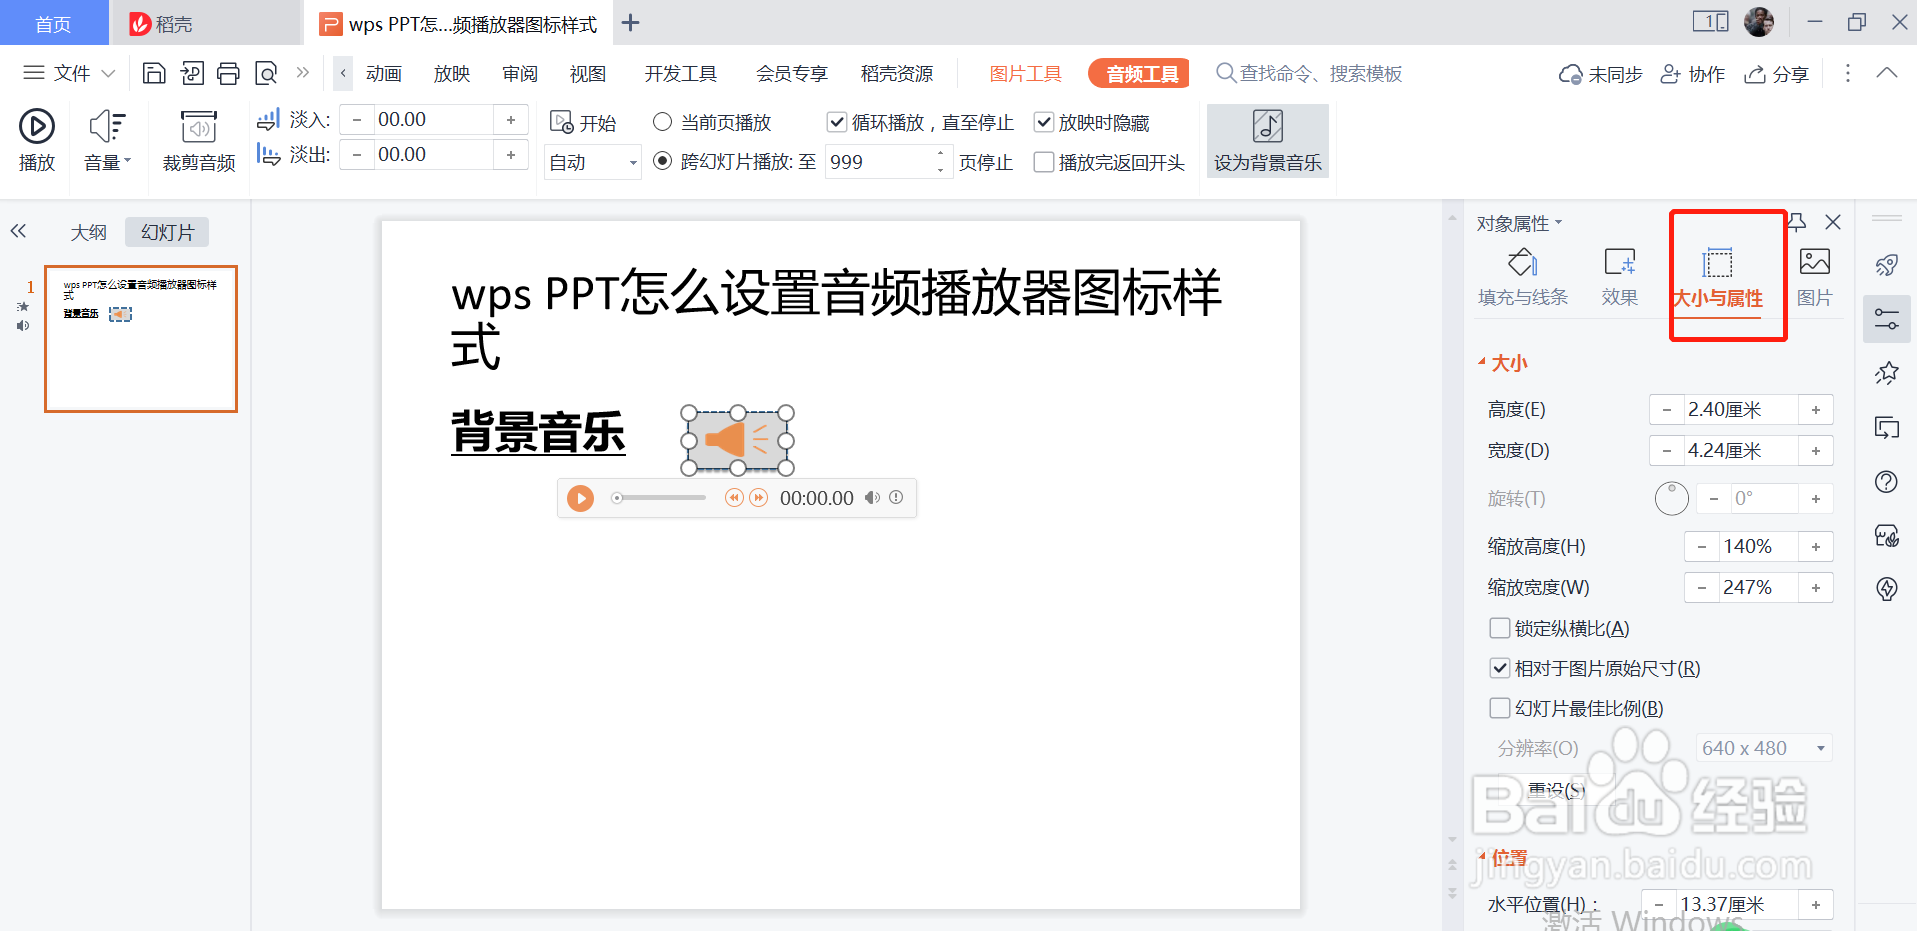This screenshot has width=1917, height=931.
Task: Click the info icon in the audio player bar
Action: pos(896,497)
